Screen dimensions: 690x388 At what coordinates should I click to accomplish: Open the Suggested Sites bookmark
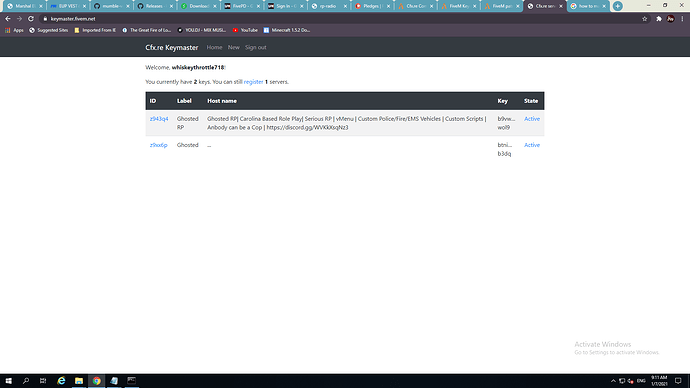[x=48, y=30]
